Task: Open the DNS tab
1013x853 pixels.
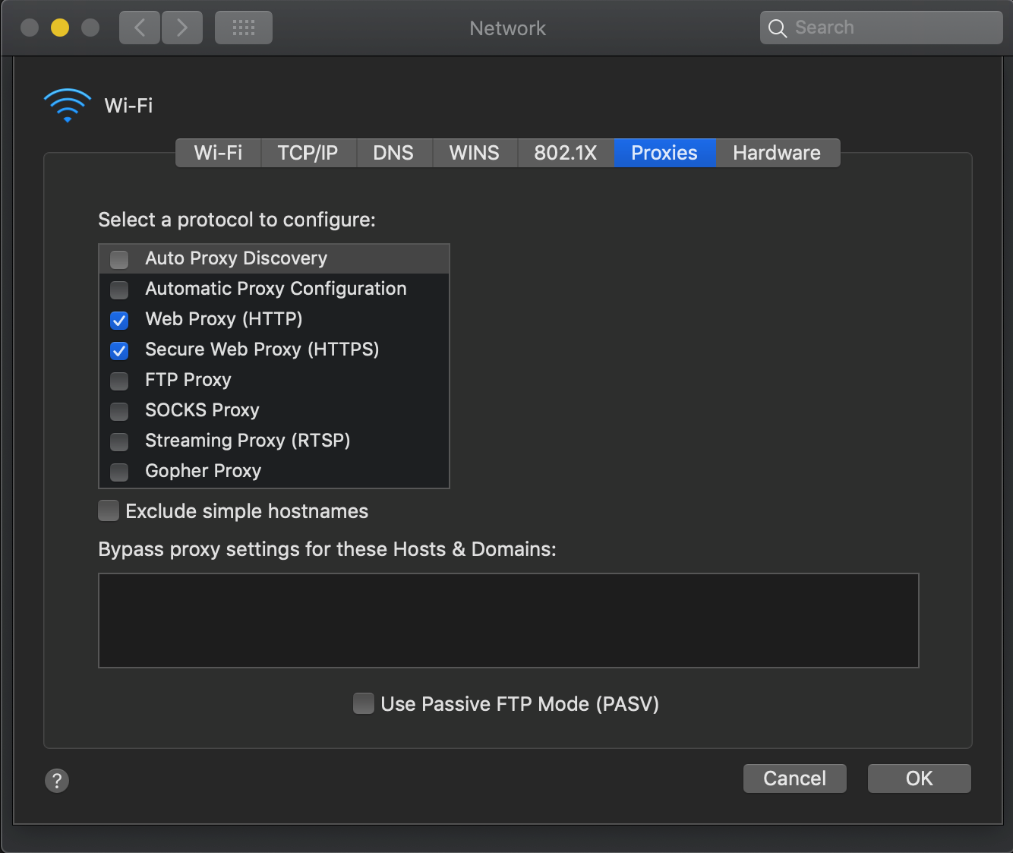Action: [393, 153]
